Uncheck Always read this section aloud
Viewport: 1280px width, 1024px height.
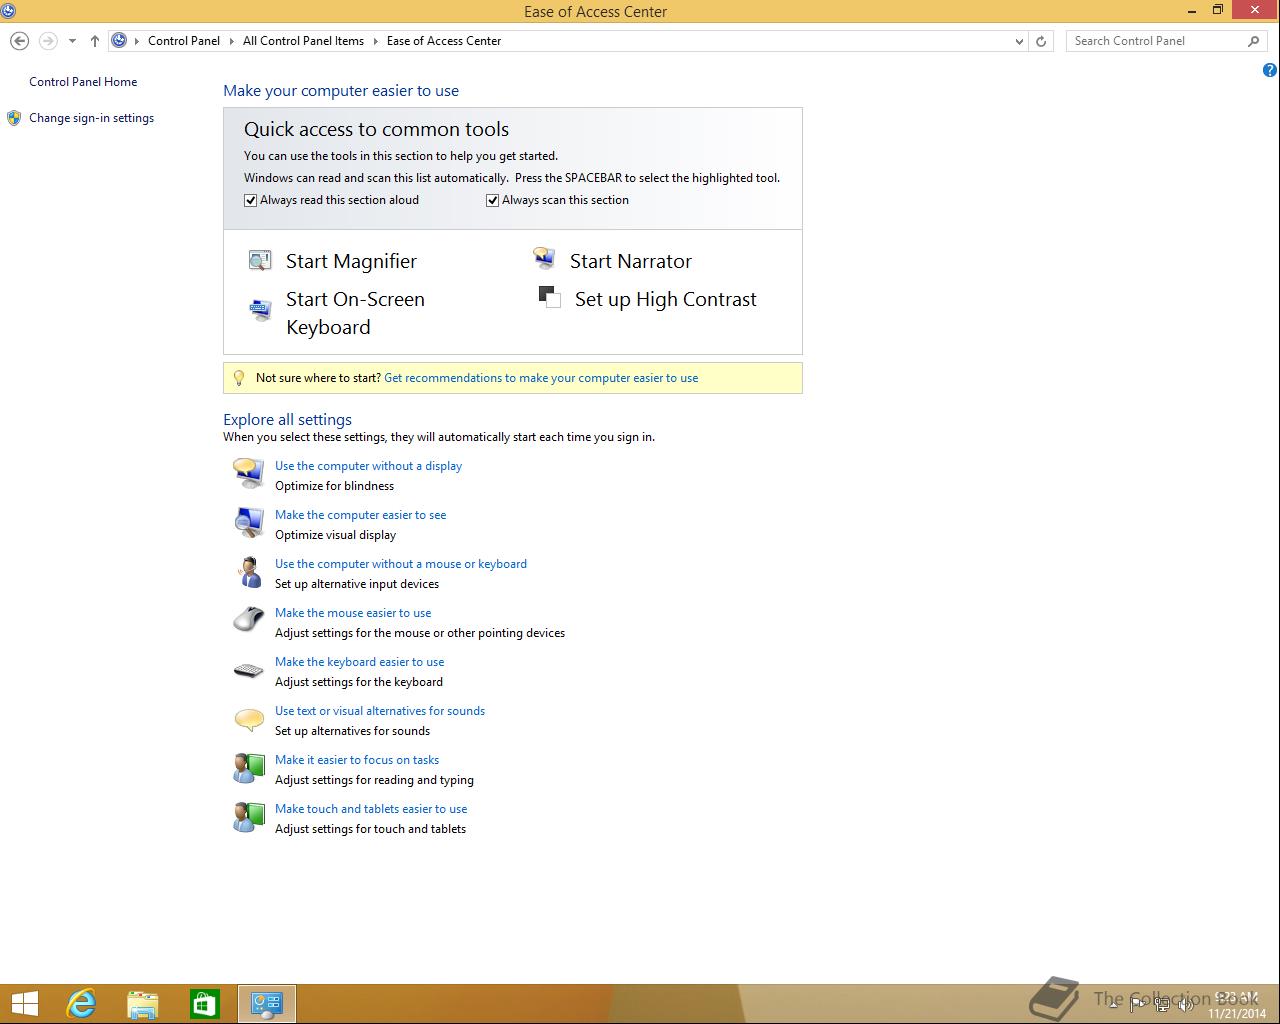(x=251, y=200)
